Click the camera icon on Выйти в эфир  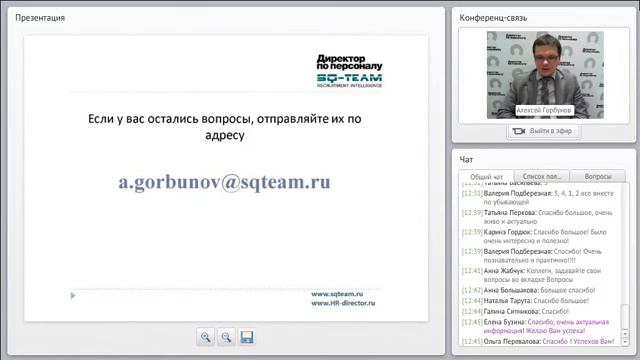click(518, 131)
